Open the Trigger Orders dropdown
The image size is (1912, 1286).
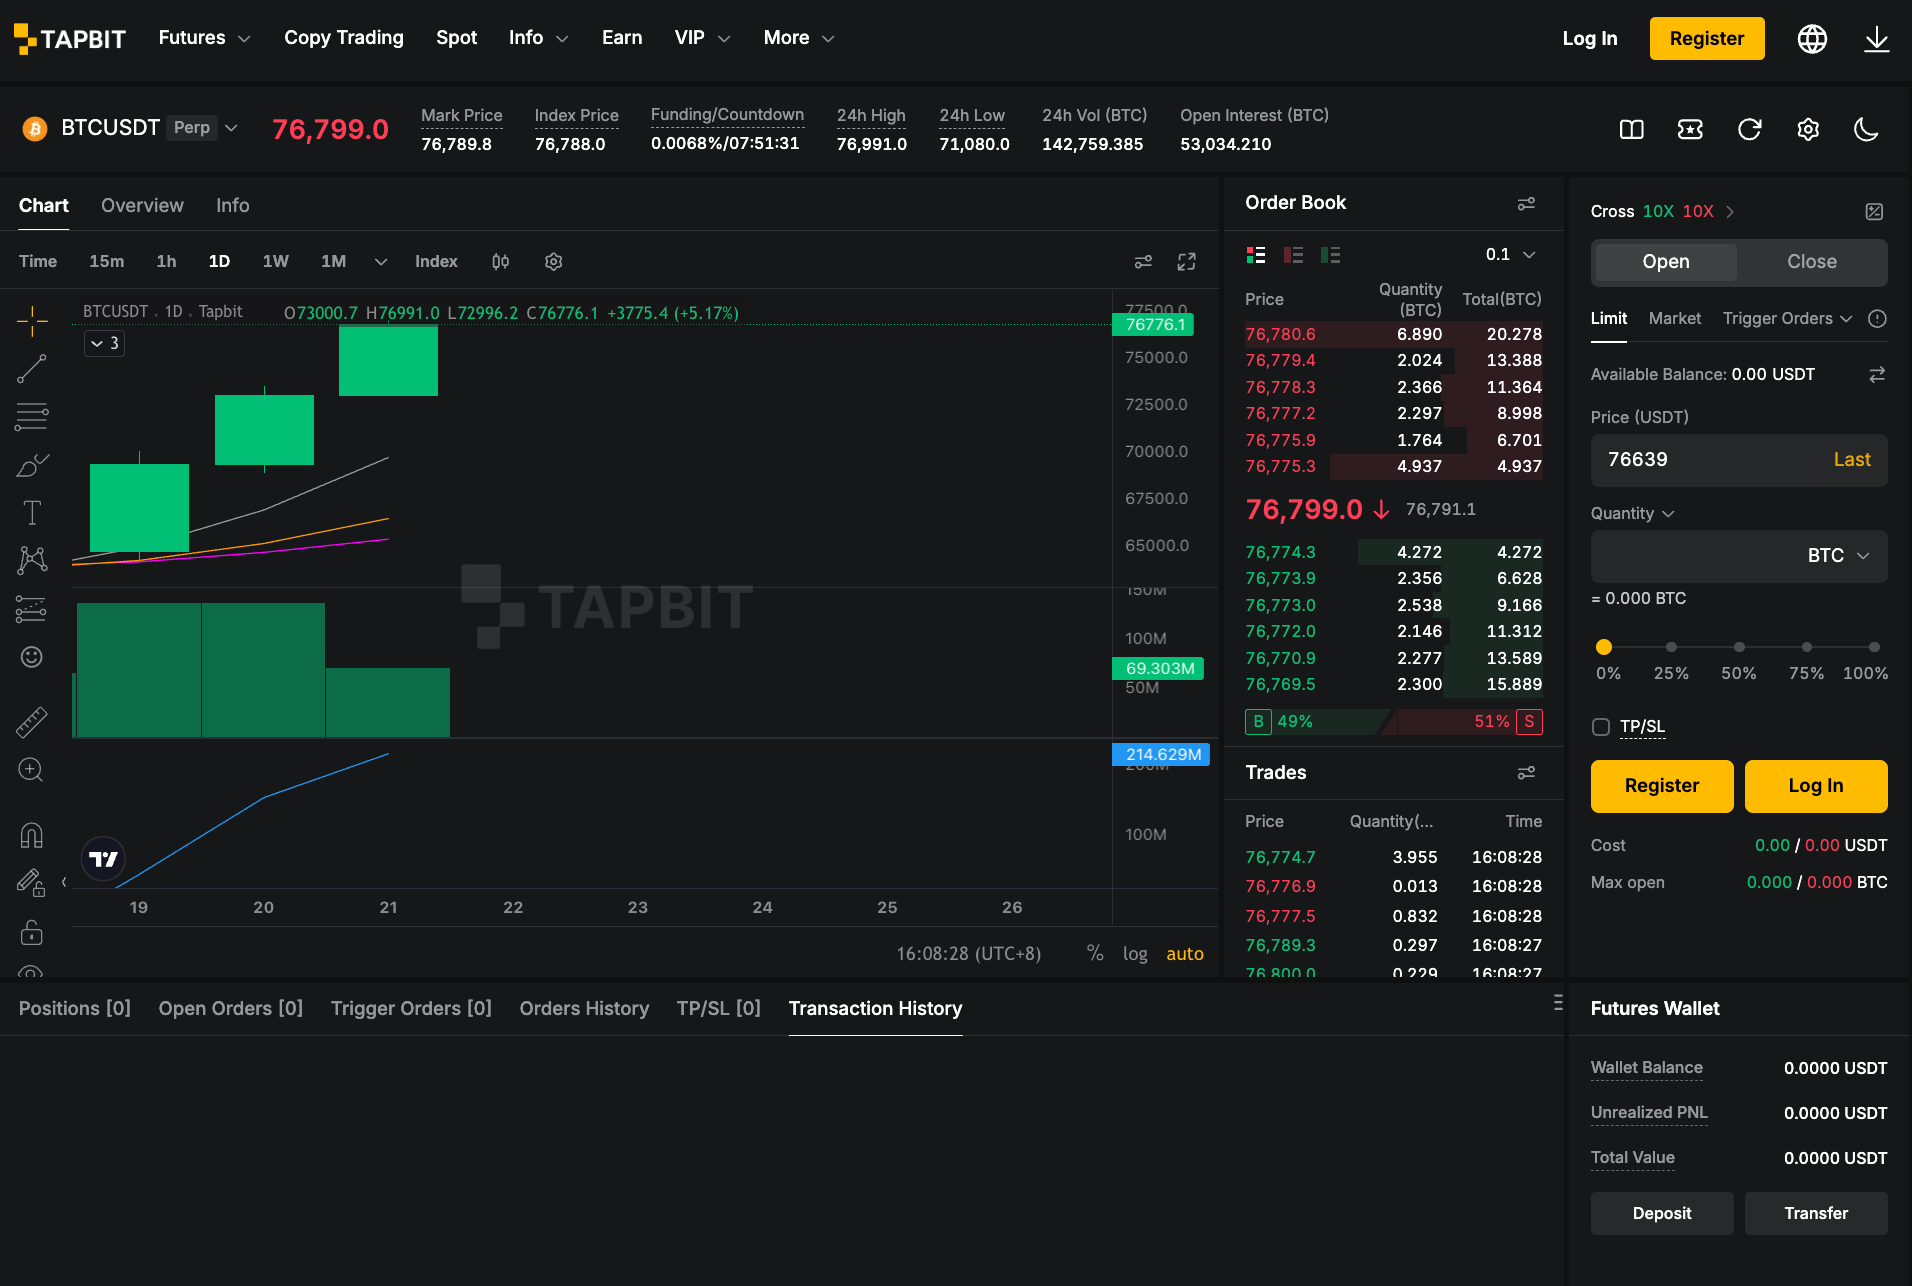tap(1787, 318)
